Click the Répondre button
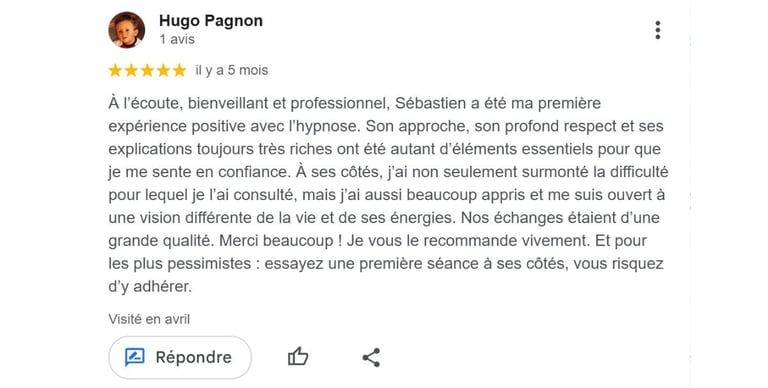The image size is (768, 388). (180, 357)
